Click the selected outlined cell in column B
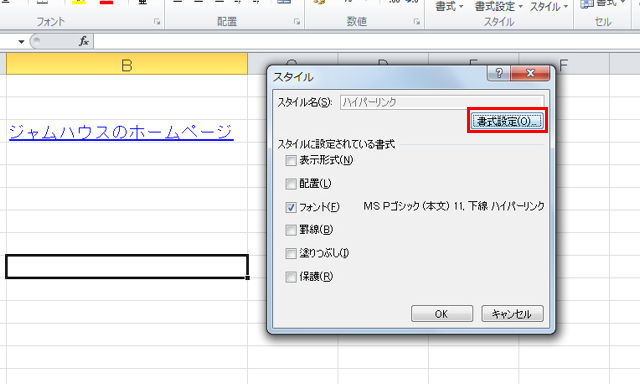This screenshot has width=640, height=384. coord(127,266)
